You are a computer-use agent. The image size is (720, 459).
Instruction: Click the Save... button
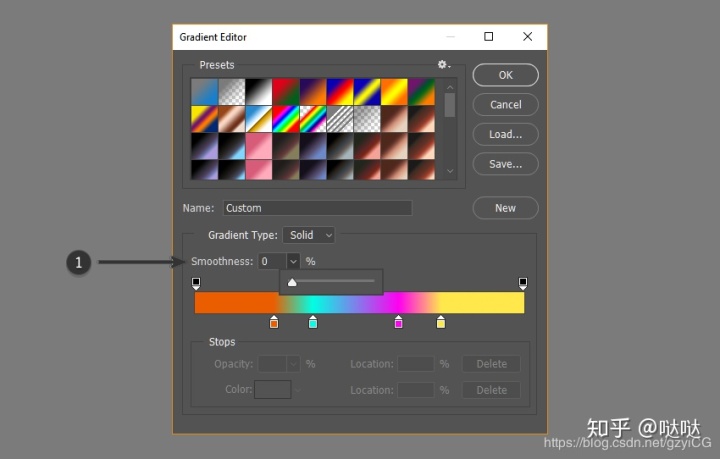click(505, 164)
